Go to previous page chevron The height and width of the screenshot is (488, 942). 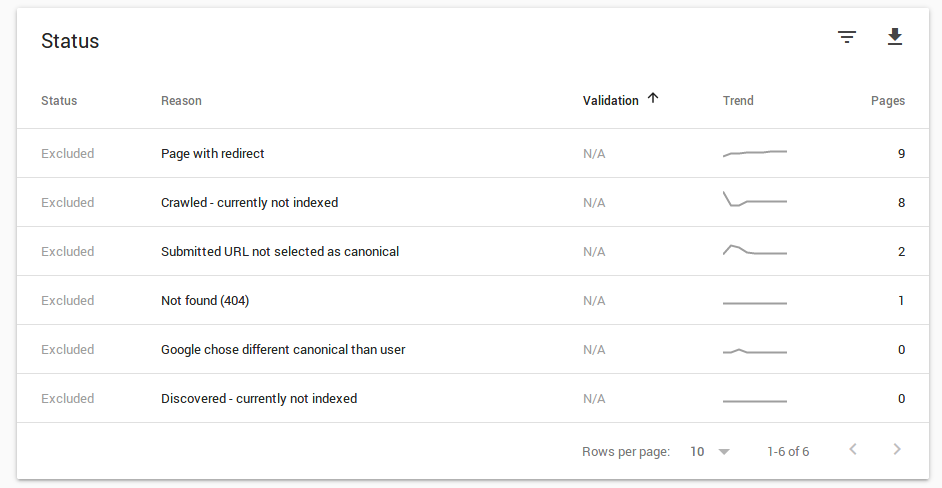coord(853,450)
